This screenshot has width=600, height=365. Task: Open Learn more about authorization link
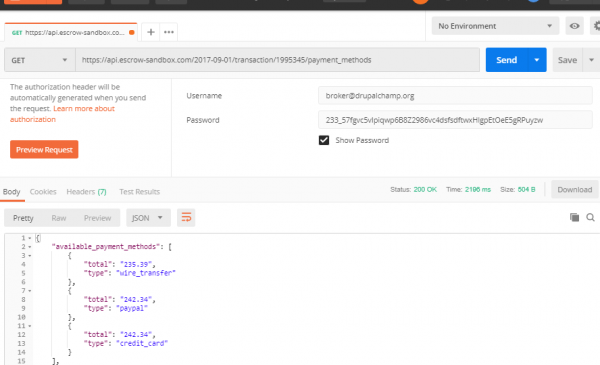click(x=62, y=114)
